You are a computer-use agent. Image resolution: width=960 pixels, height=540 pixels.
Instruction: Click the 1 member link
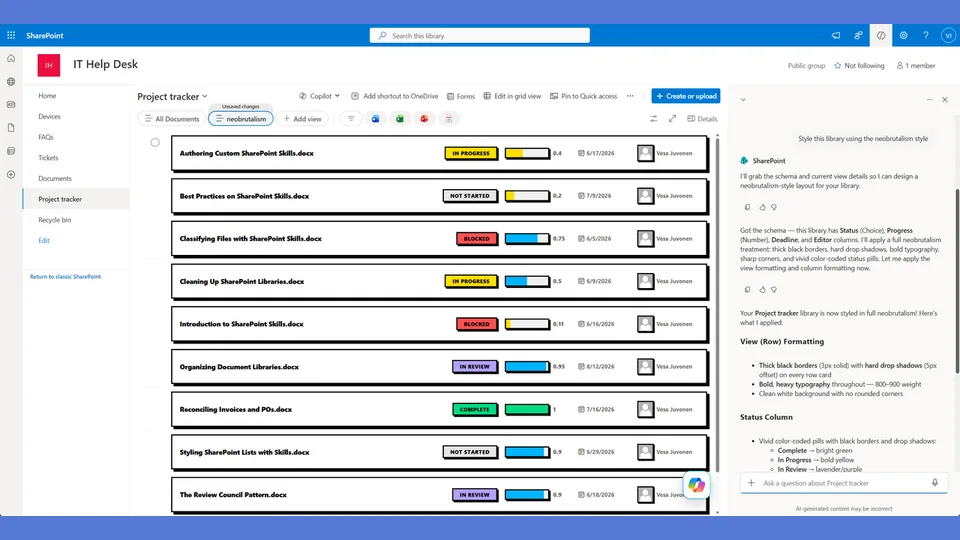pos(916,66)
